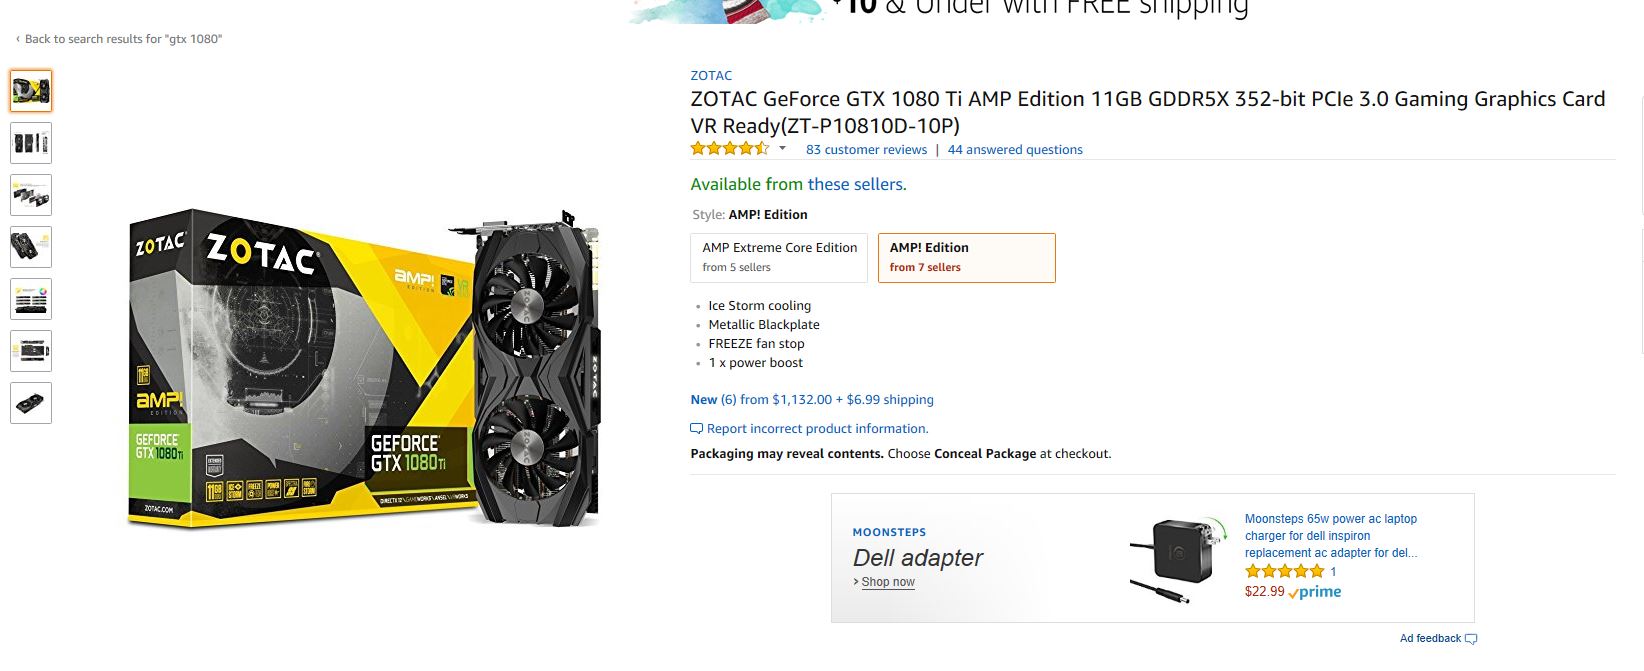Click the star rating icons
The height and width of the screenshot is (671, 1644).
pyautogui.click(x=730, y=149)
